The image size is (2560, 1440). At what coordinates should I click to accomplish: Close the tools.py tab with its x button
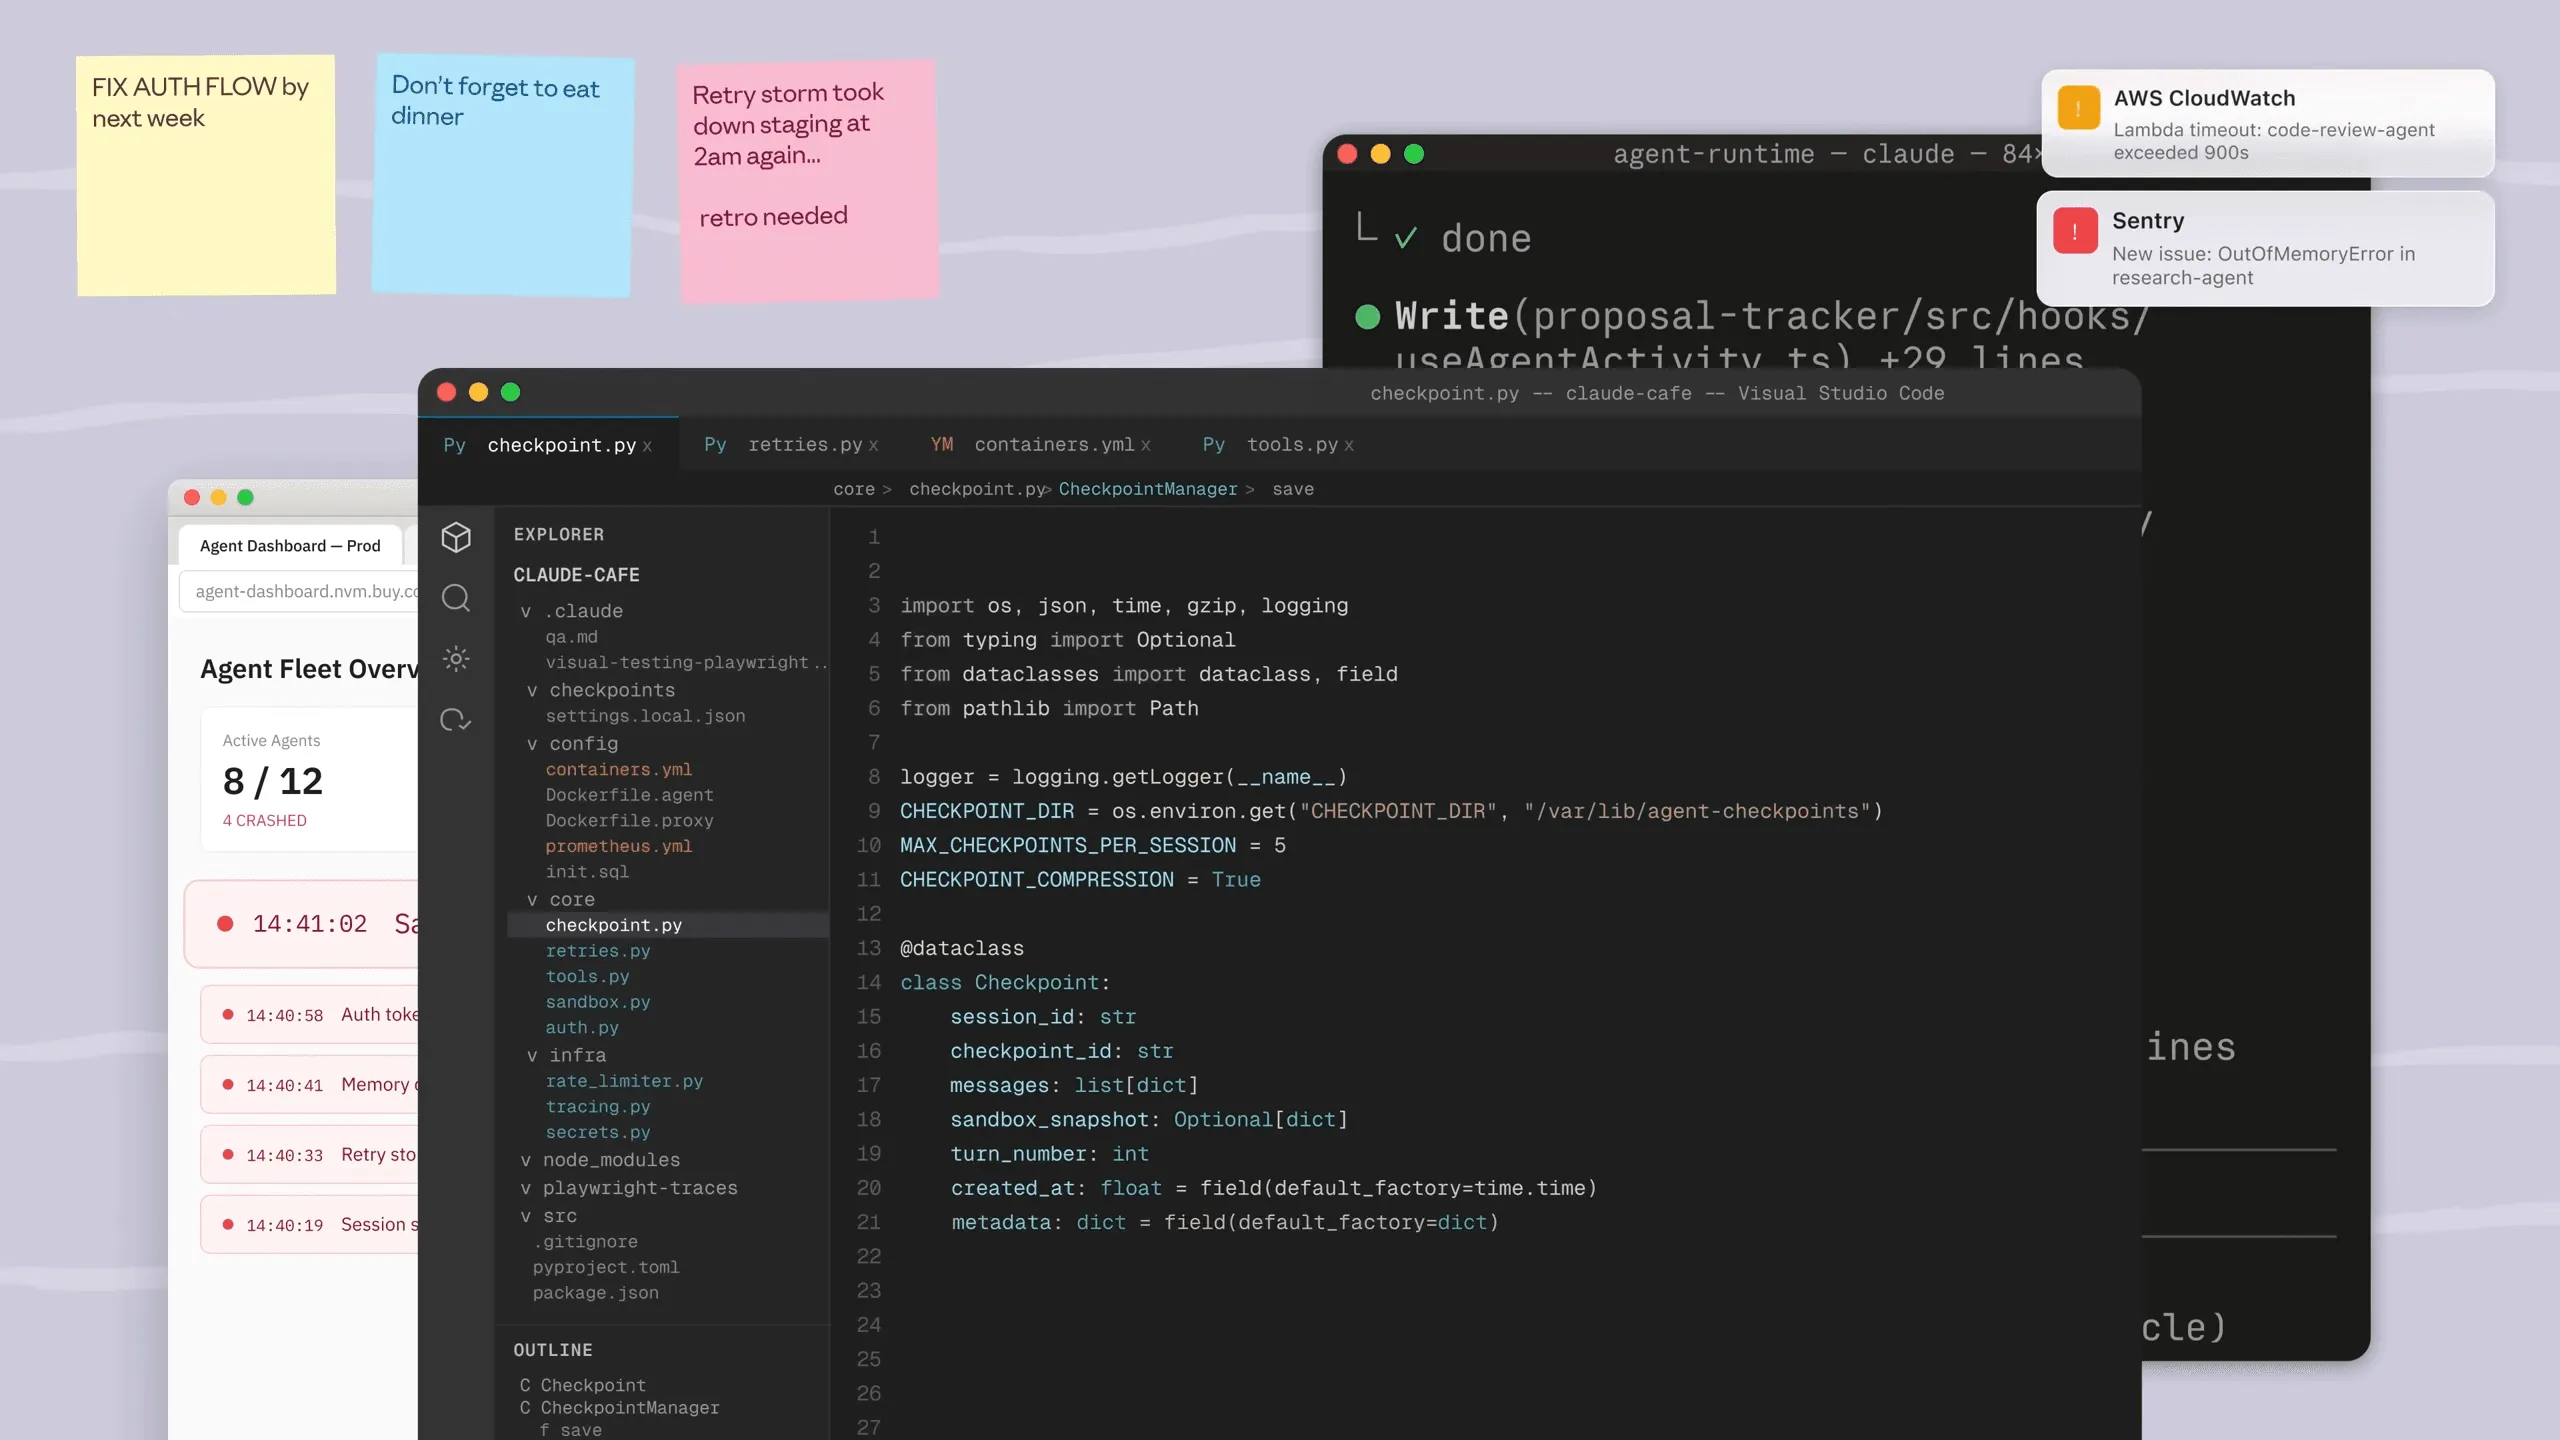click(1350, 446)
